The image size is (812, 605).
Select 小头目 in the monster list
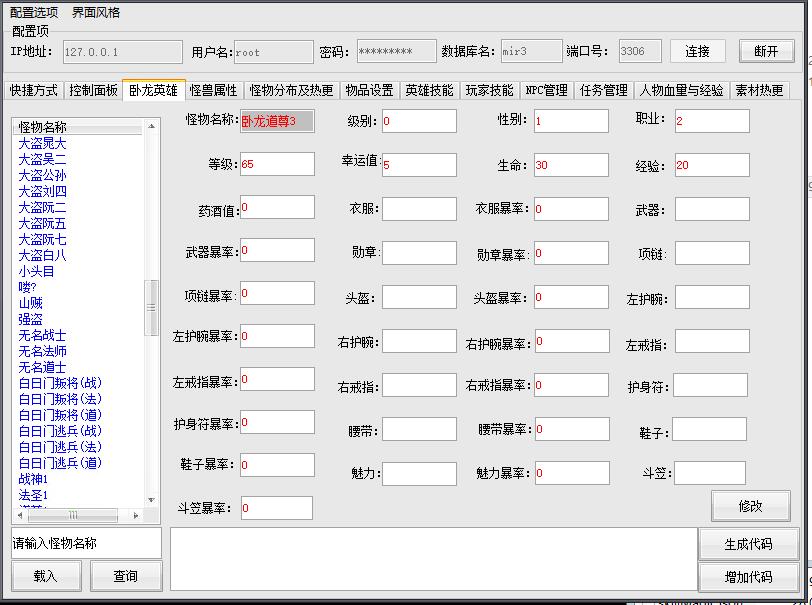click(x=36, y=271)
